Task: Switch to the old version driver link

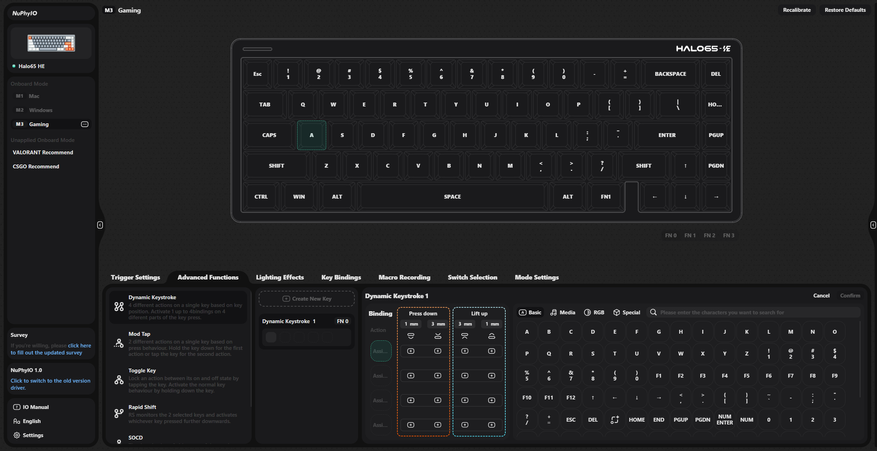Action: coord(50,384)
